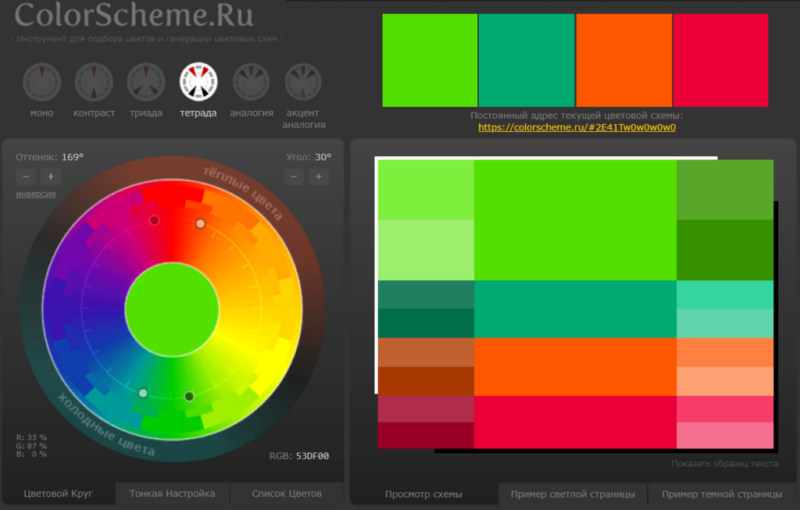This screenshot has height=510, width=800.
Task: Open the Пример светлой страницы tab
Action: 573,494
